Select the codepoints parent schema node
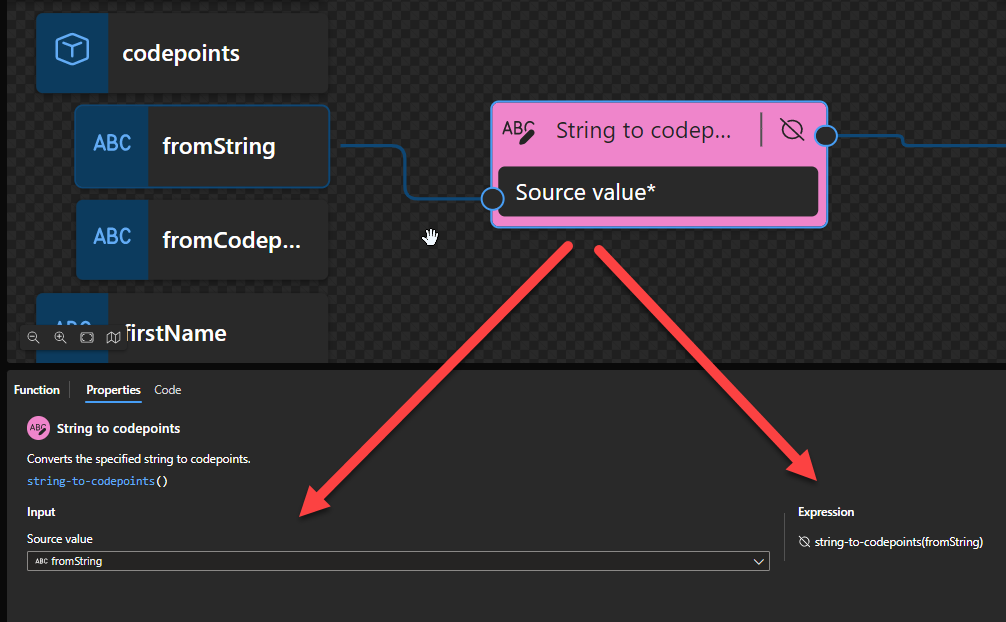The height and width of the screenshot is (622, 1006). [x=180, y=53]
